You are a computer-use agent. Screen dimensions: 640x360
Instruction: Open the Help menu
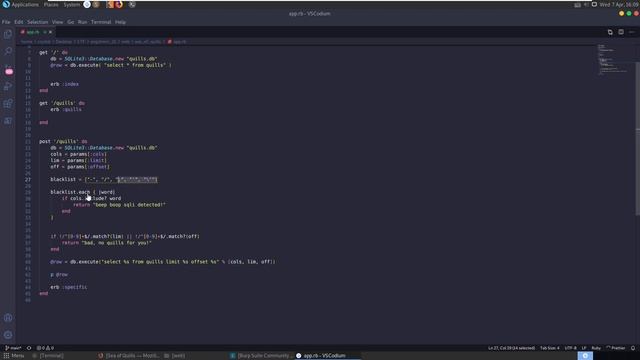click(120, 22)
